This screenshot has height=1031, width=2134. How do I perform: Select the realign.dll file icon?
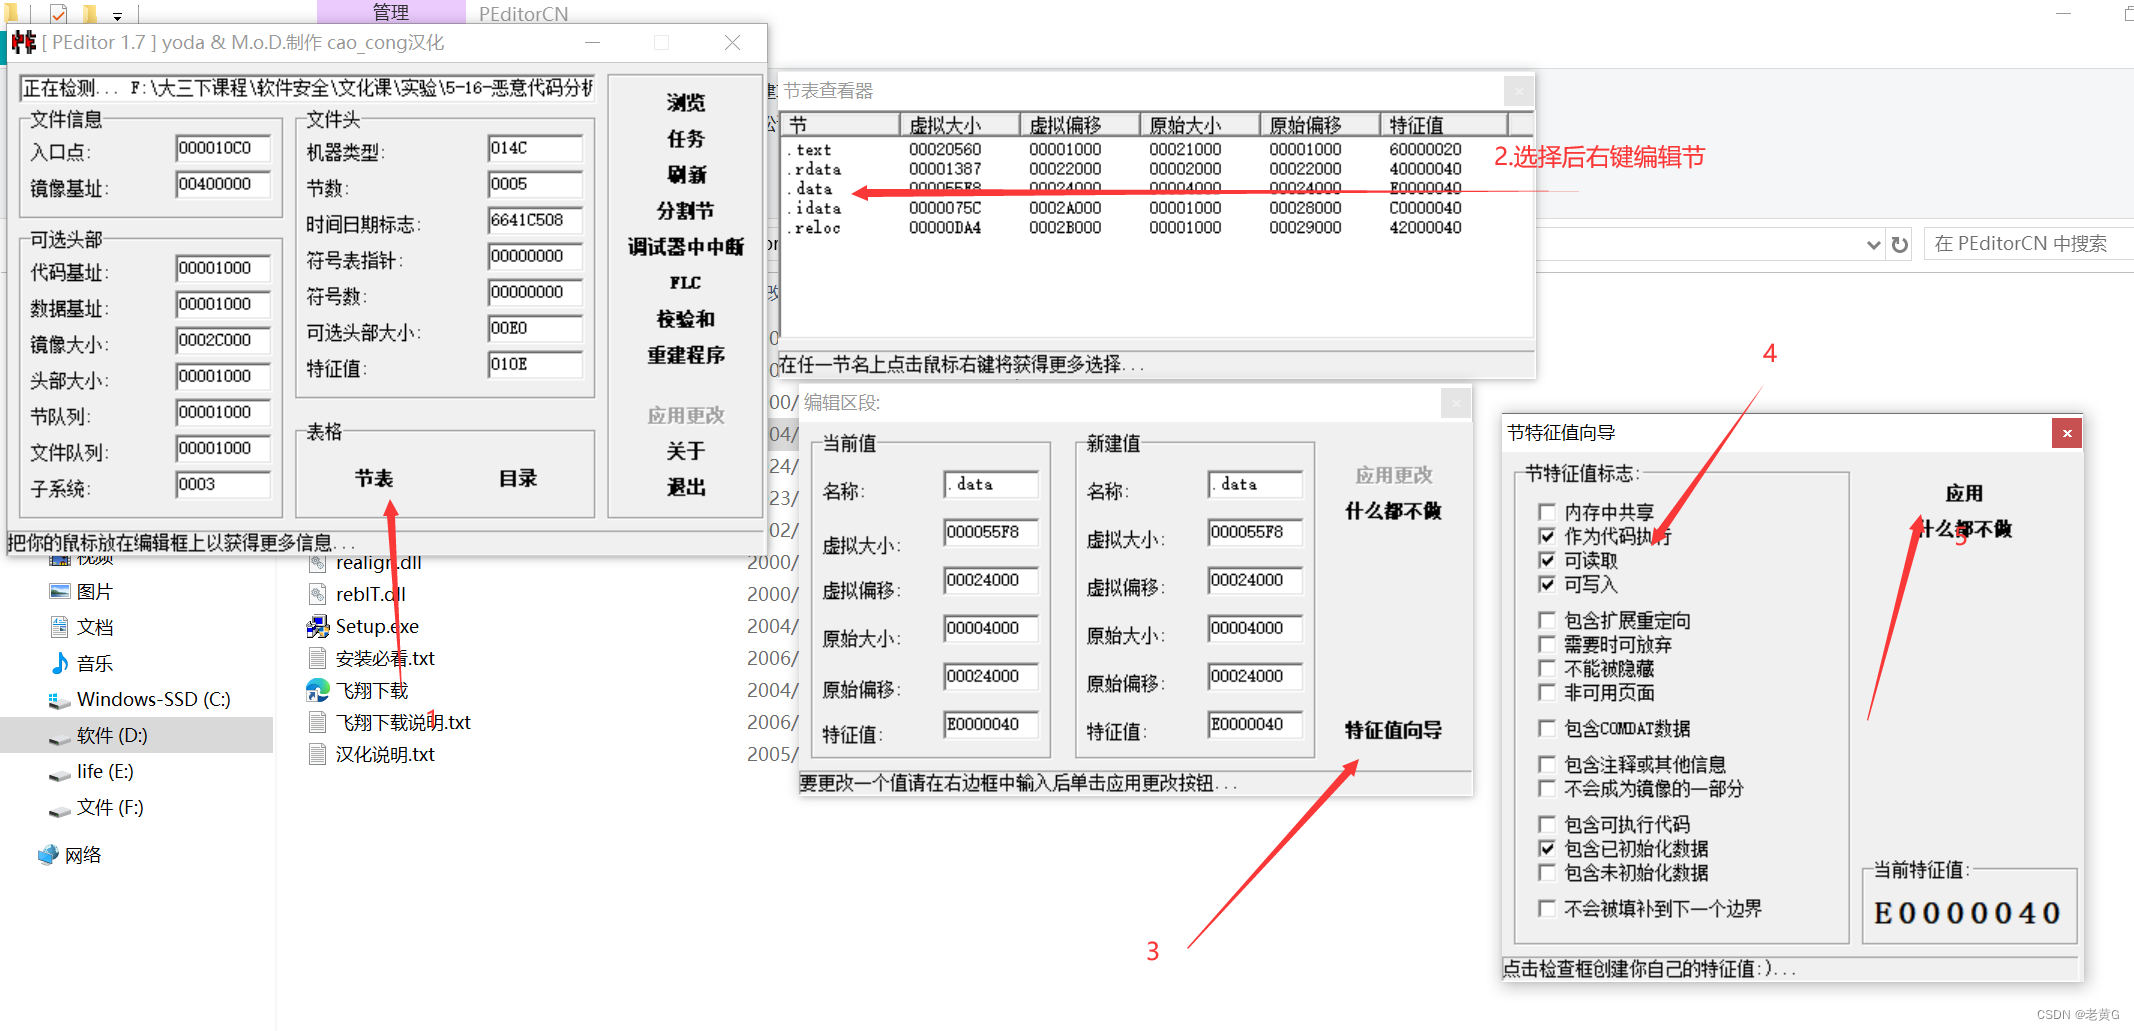[318, 562]
